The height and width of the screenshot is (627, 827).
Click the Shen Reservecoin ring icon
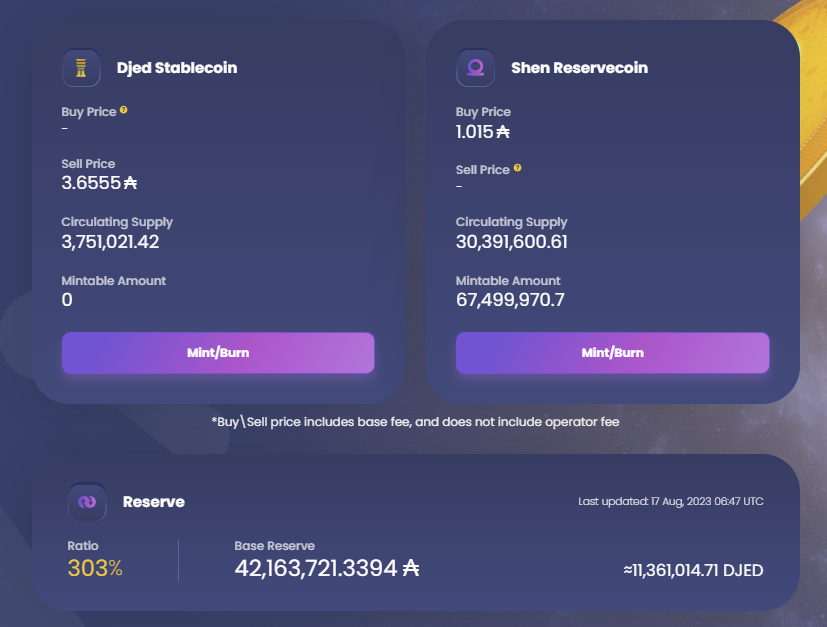[x=475, y=67]
